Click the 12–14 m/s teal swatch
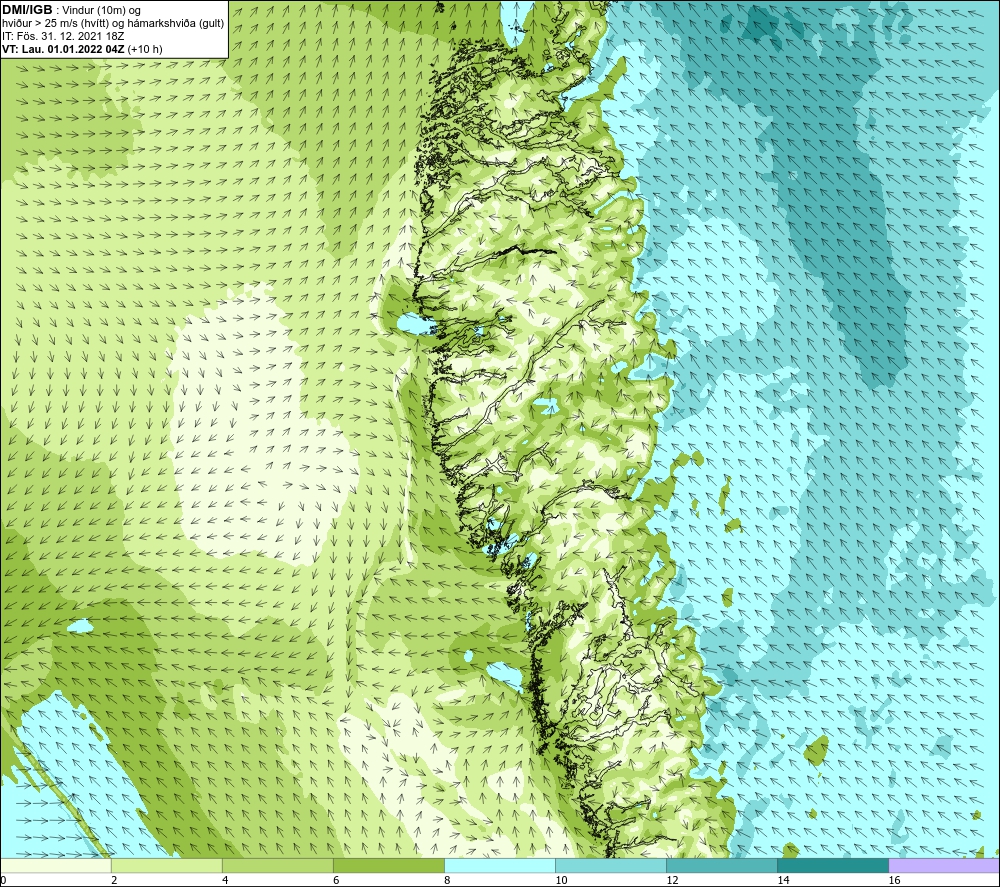 point(721,865)
